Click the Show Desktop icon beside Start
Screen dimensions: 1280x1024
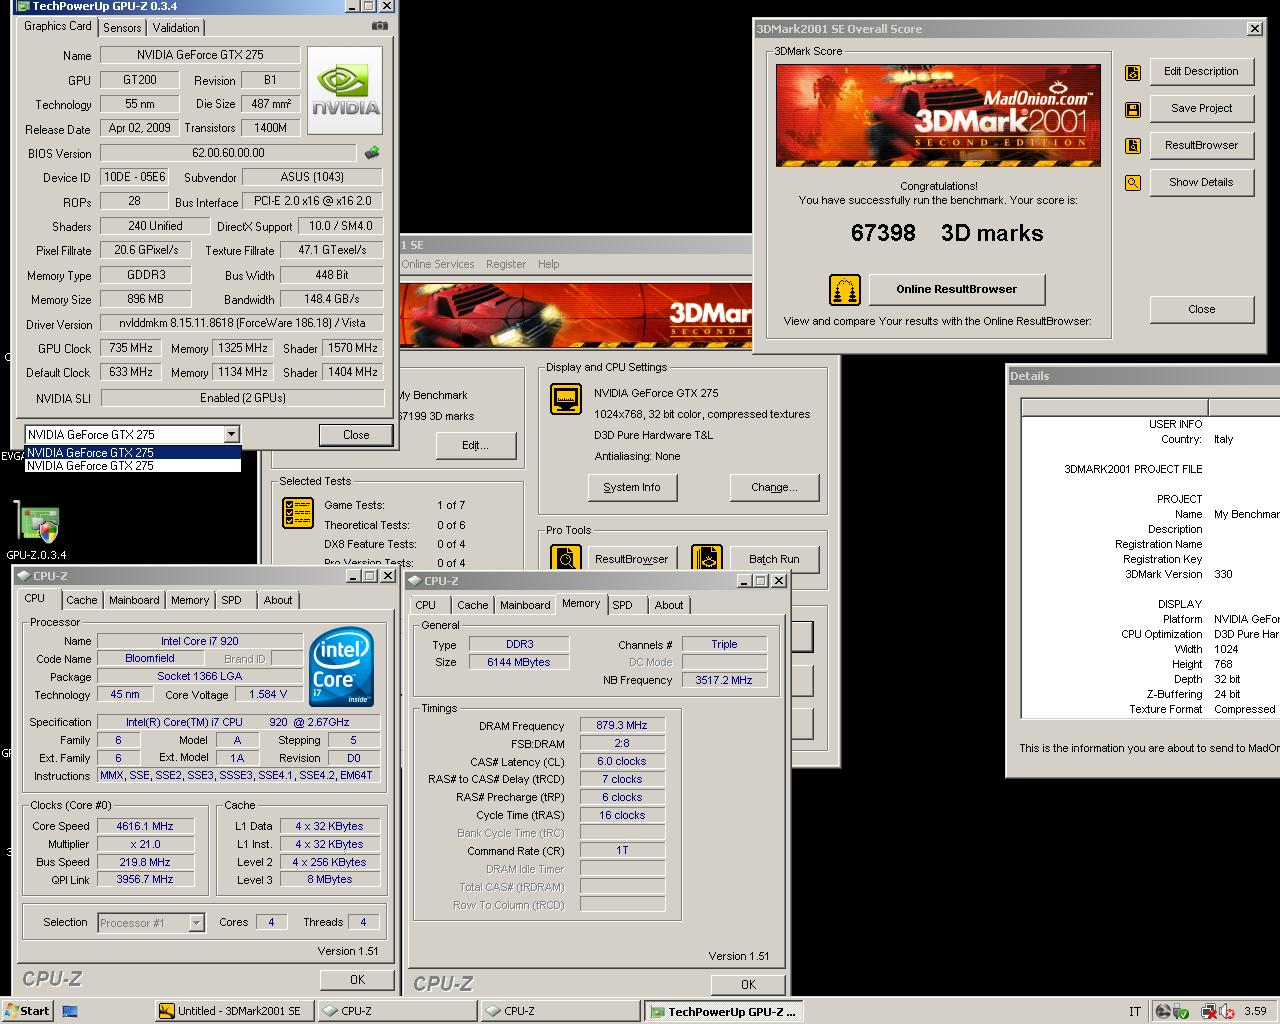[x=70, y=1011]
